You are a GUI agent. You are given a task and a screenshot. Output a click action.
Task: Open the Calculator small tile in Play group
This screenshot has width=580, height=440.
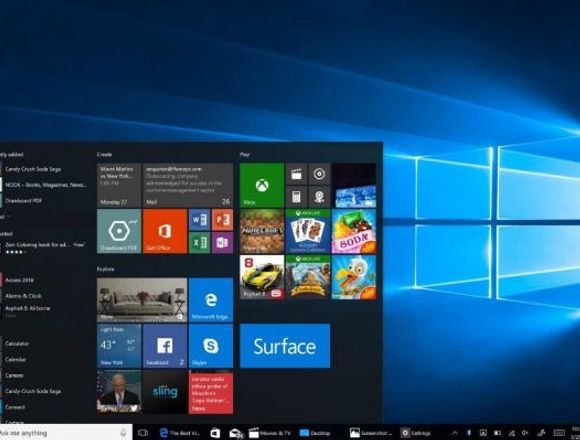(x=296, y=197)
